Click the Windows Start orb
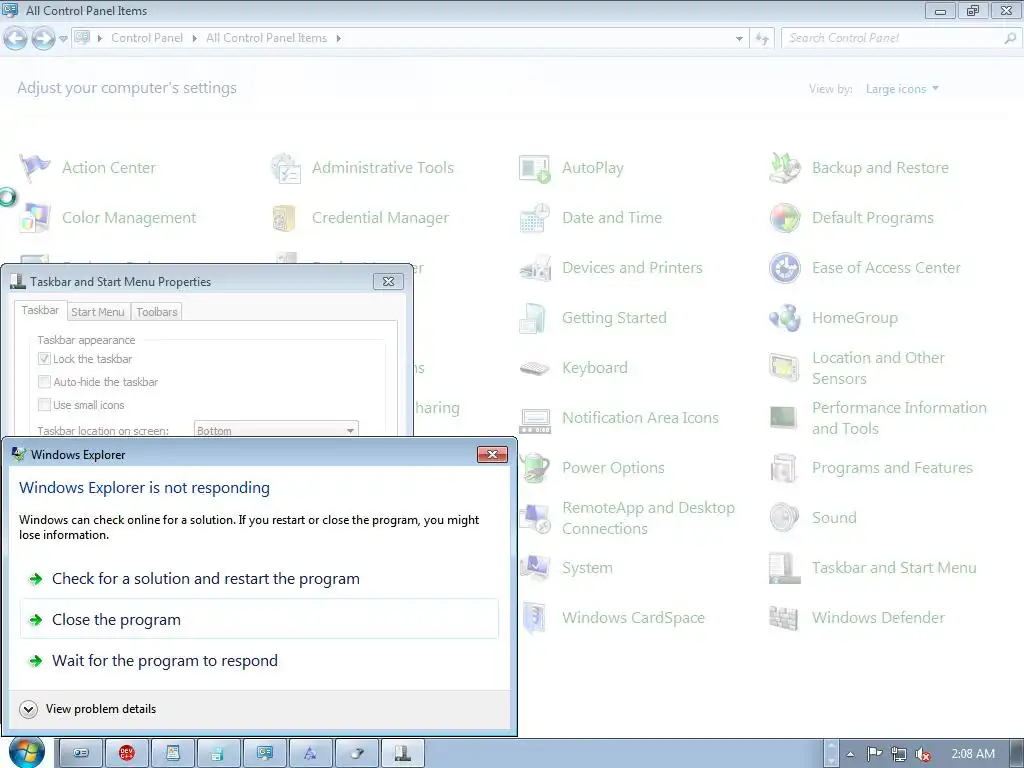1024x768 pixels. coord(26,752)
